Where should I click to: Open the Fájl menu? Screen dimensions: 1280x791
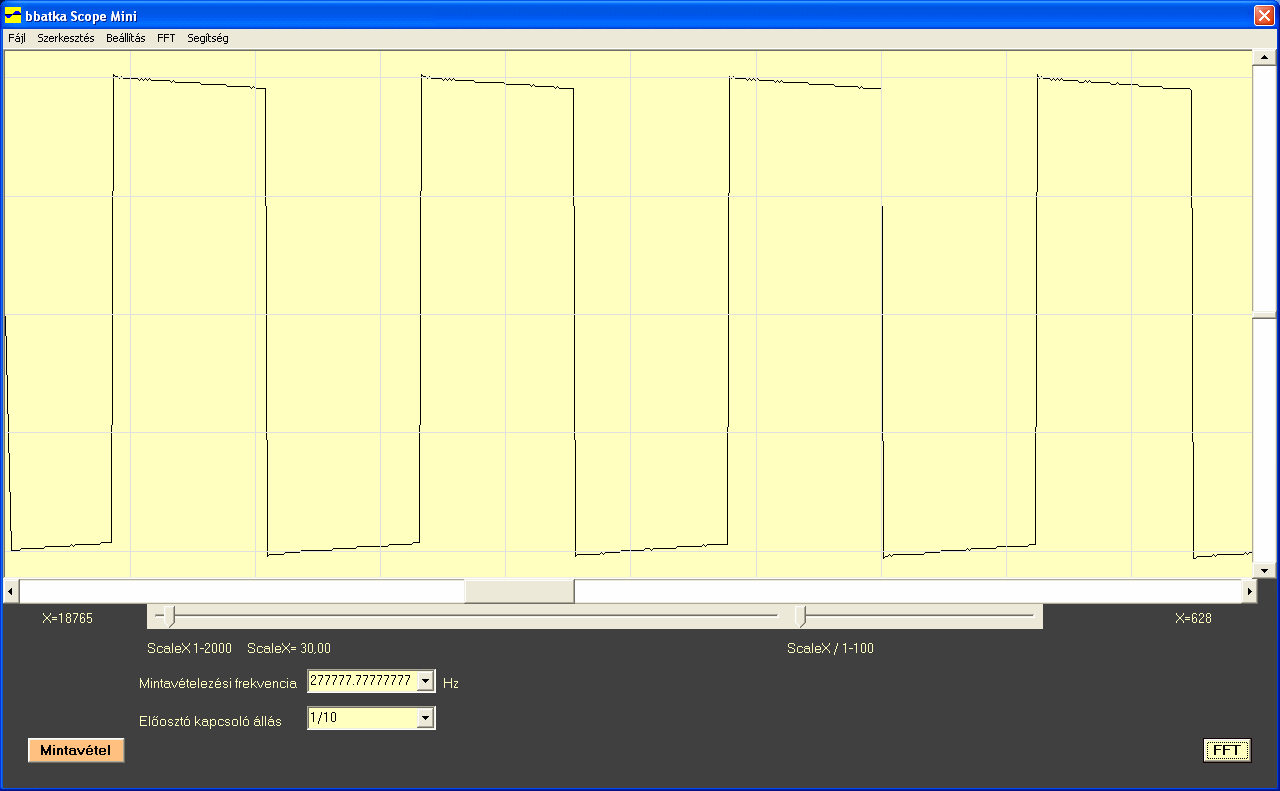(17, 38)
